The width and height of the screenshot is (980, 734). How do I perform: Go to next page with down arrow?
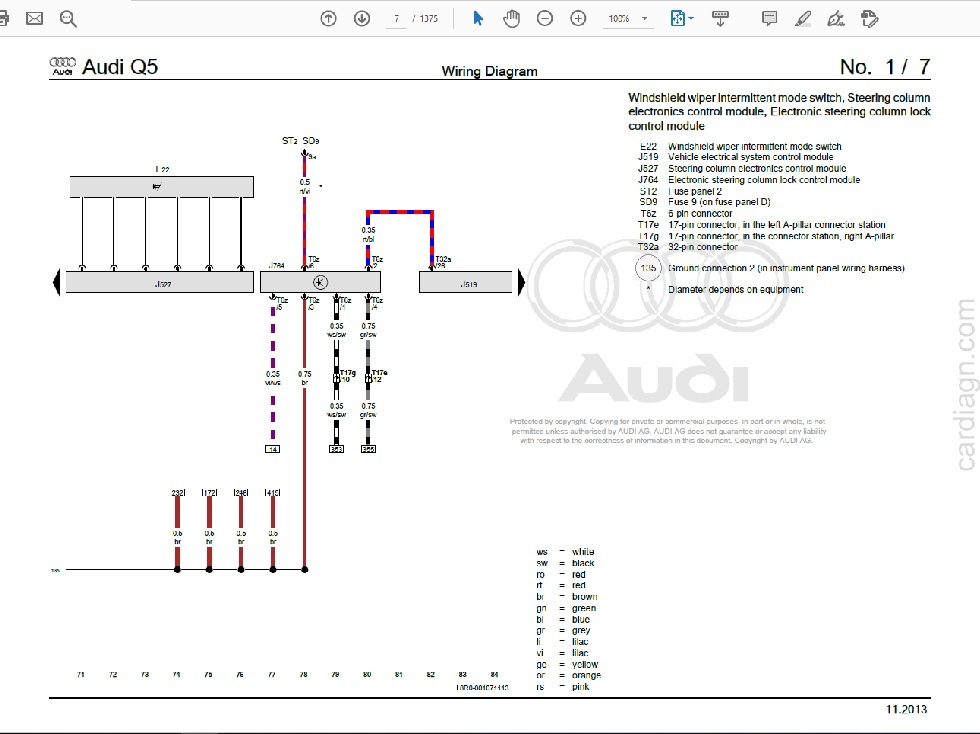click(x=362, y=19)
